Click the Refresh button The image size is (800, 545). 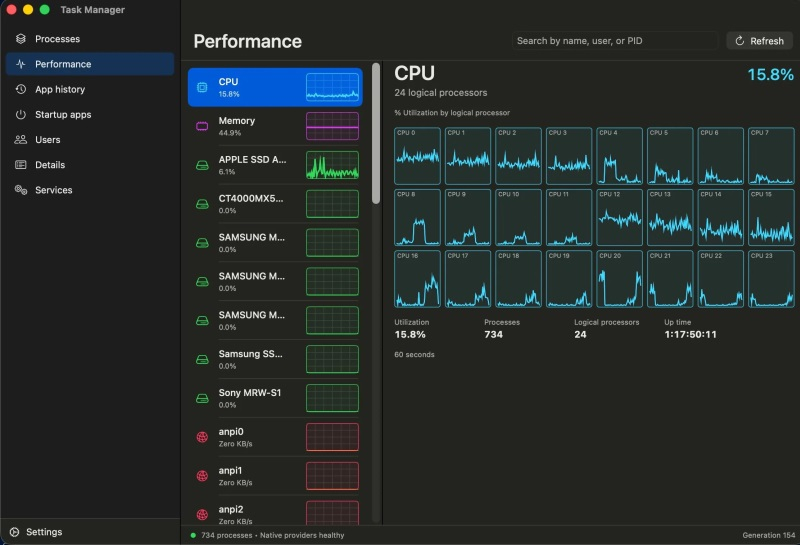point(759,41)
